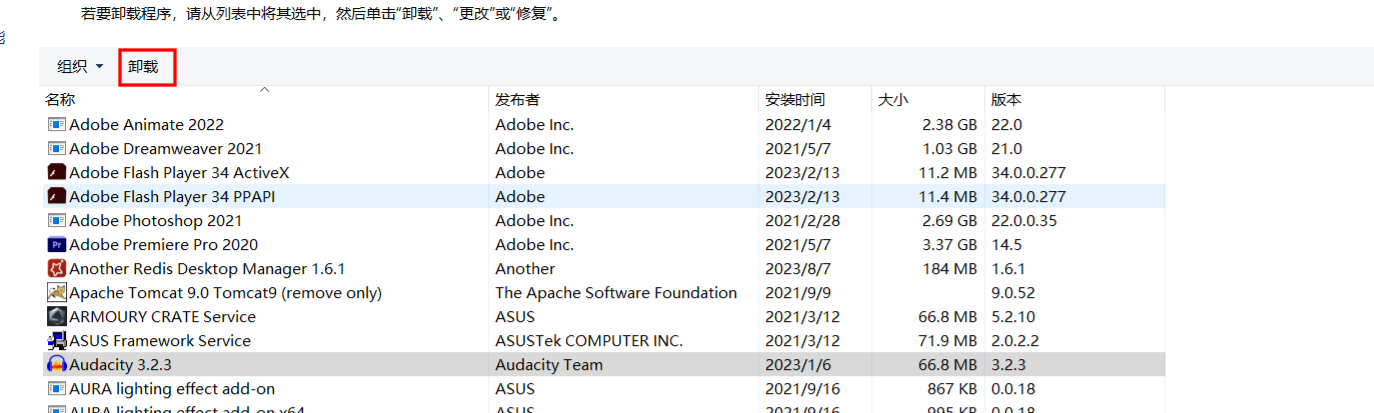Toggle sort arrow above the name column
Screen dimensions: 1374x413
pyautogui.click(x=265, y=90)
